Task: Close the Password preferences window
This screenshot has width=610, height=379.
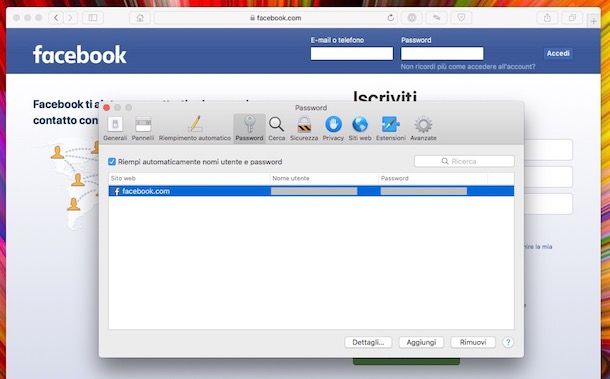Action: (107, 108)
